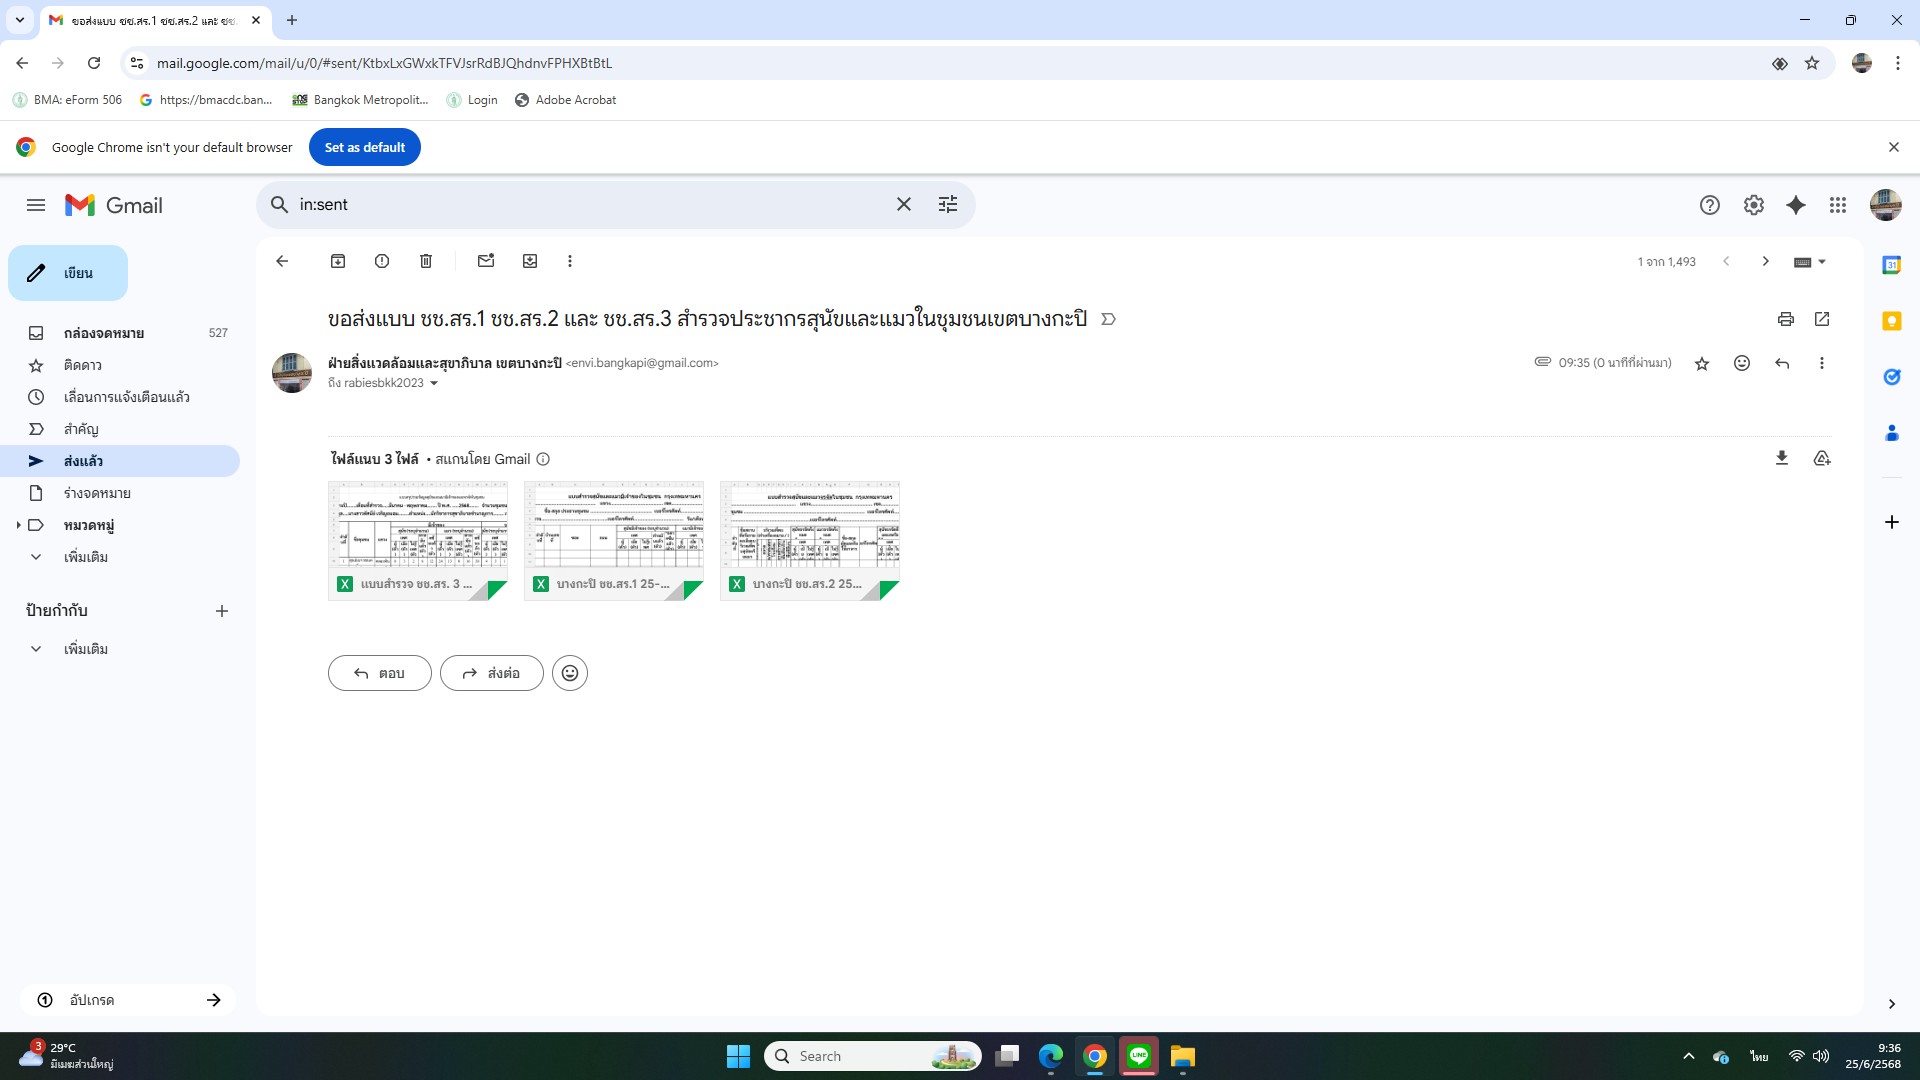The image size is (1920, 1080).
Task: Open the LINE app in the taskbar
Action: click(x=1139, y=1056)
